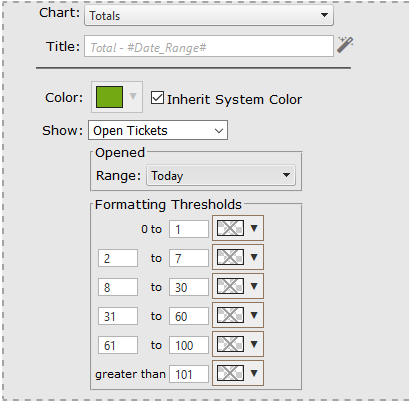Screen dimensions: 409x403
Task: Open the Color swatch dropdown arrow
Action: point(133,97)
